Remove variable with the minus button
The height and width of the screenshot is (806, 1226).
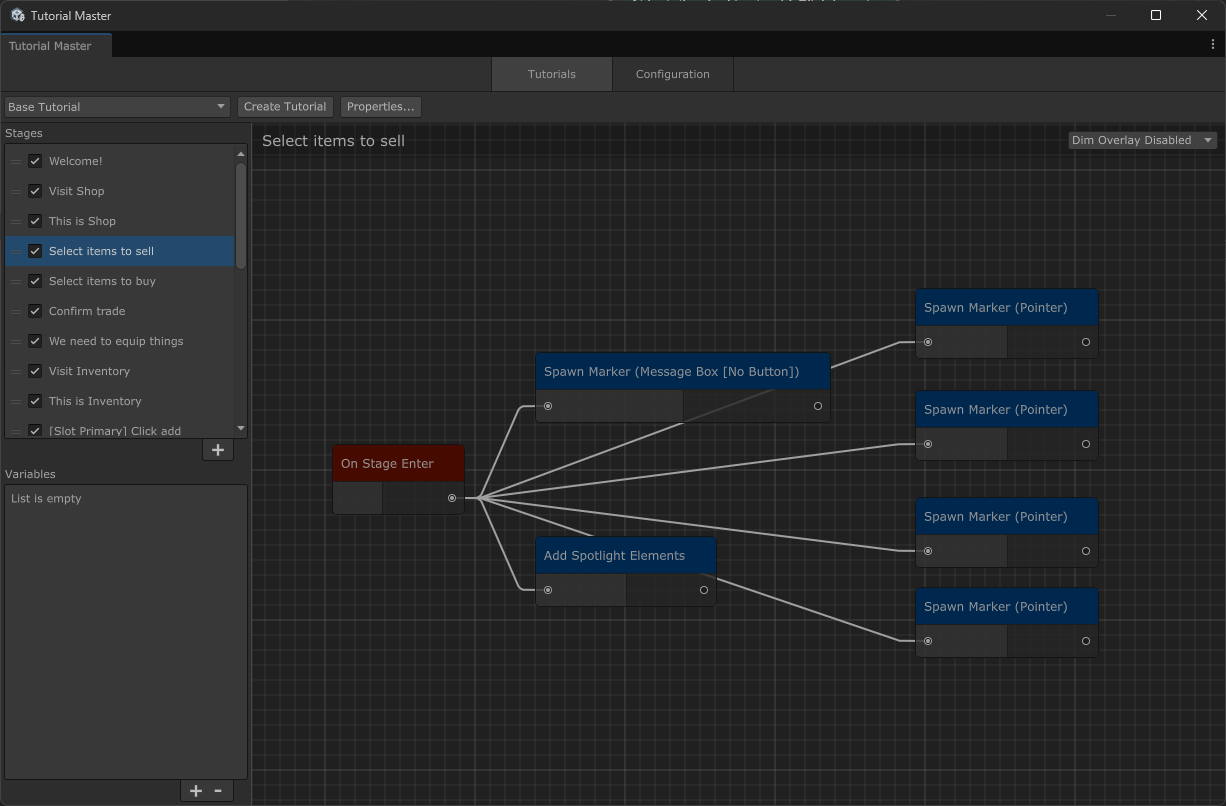coord(219,790)
